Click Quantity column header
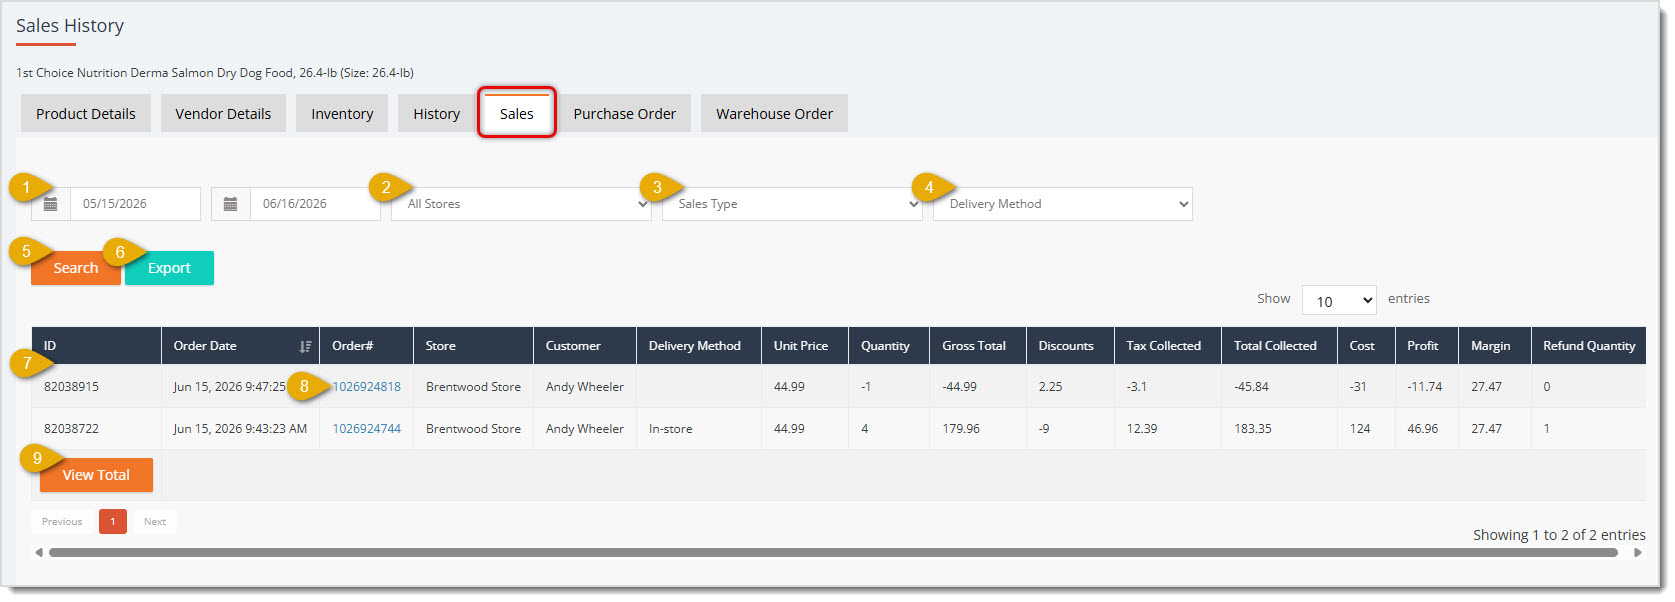 pyautogui.click(x=889, y=346)
